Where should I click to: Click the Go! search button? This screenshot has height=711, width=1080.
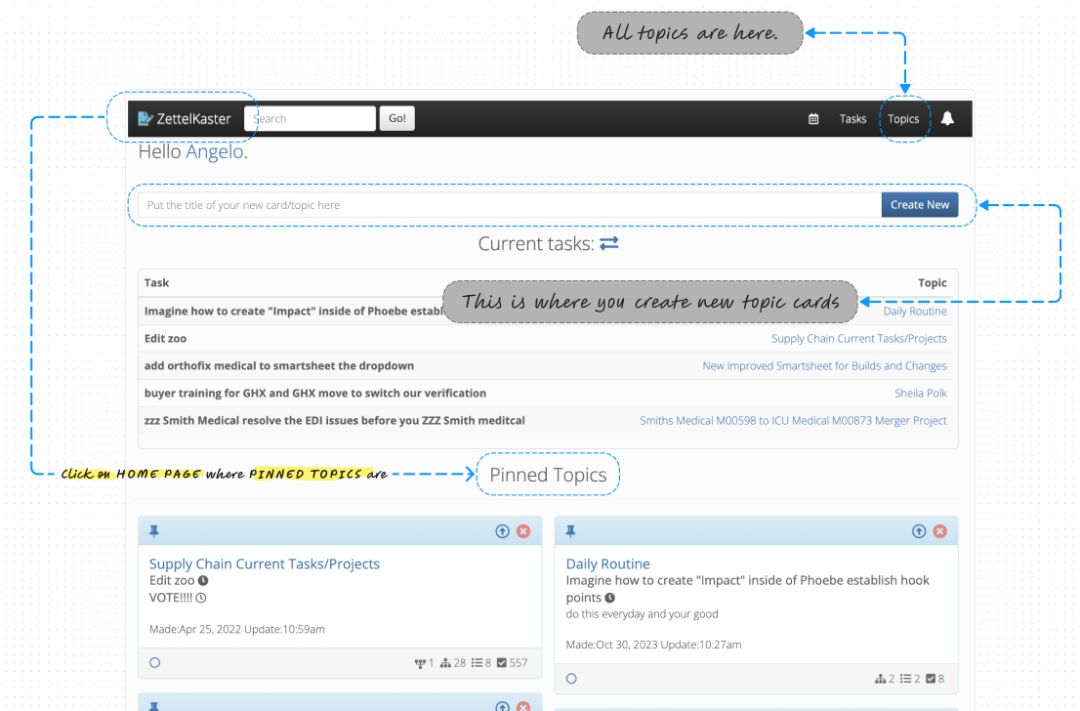(x=397, y=119)
